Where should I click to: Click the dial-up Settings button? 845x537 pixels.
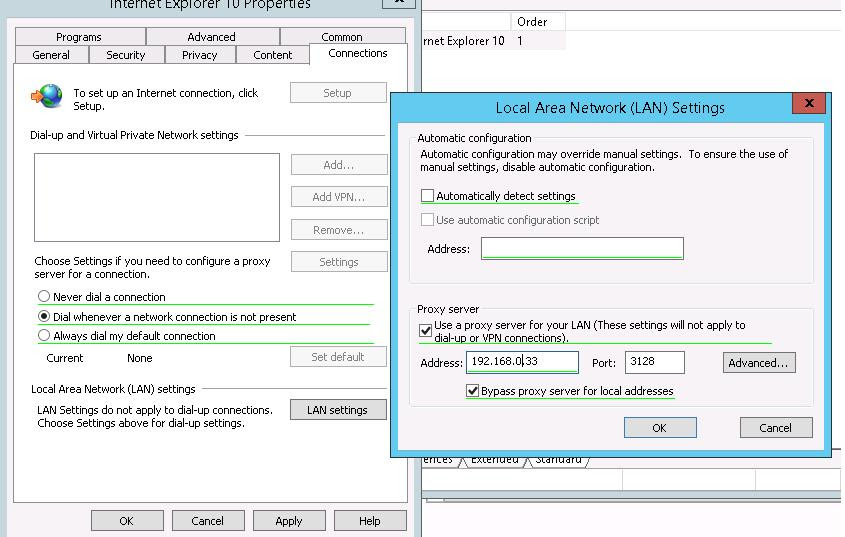point(339,261)
